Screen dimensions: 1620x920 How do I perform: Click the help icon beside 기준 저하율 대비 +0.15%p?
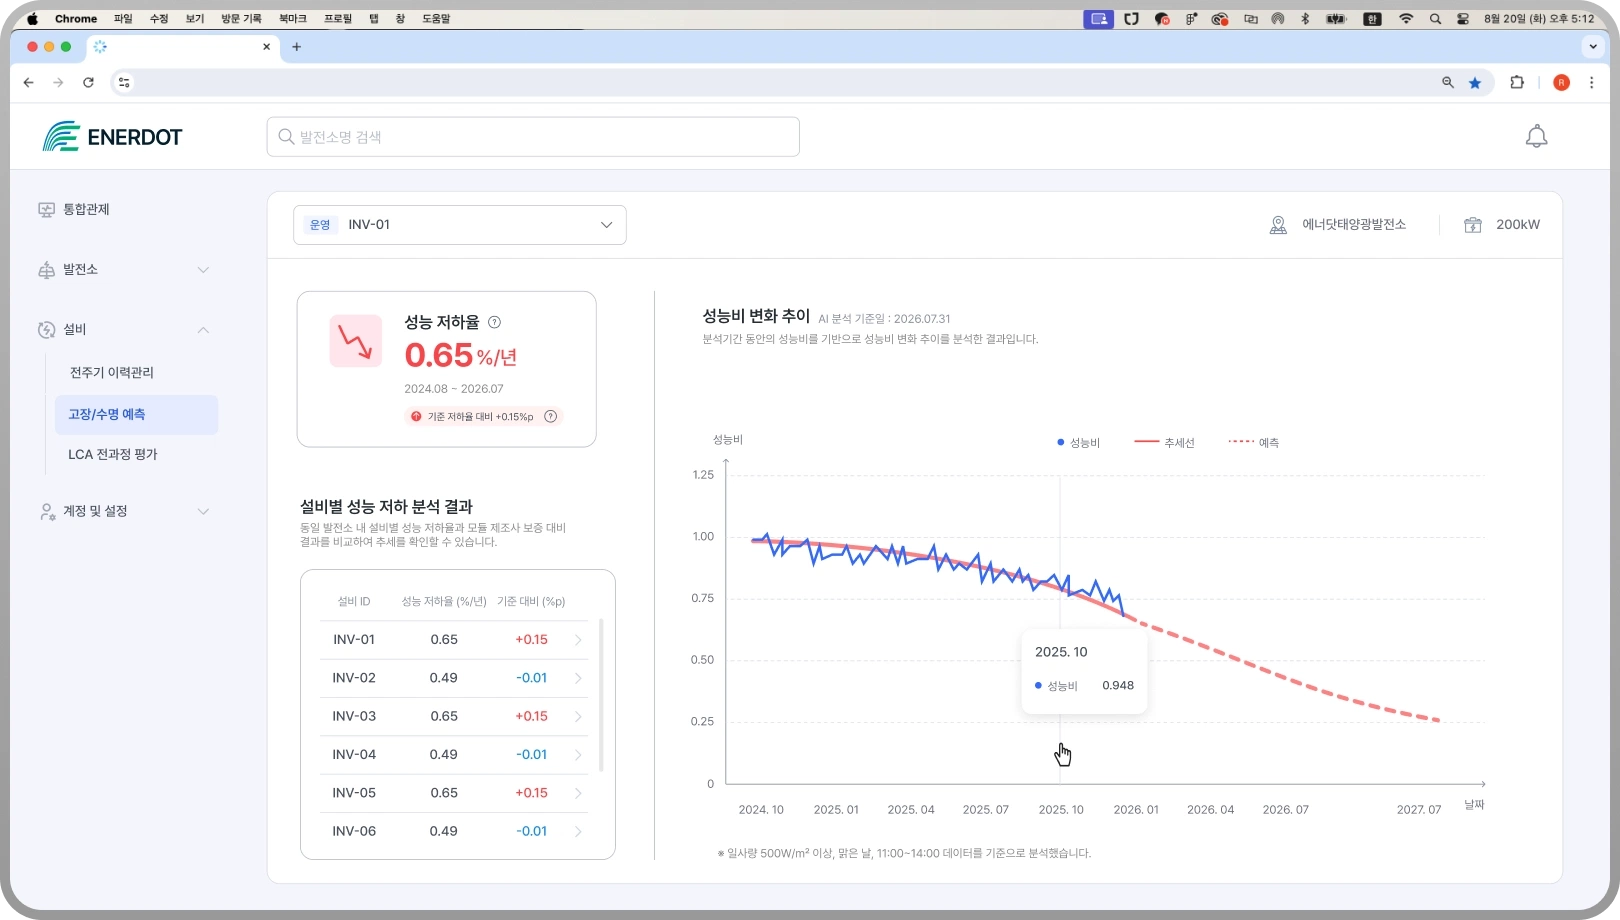point(550,416)
